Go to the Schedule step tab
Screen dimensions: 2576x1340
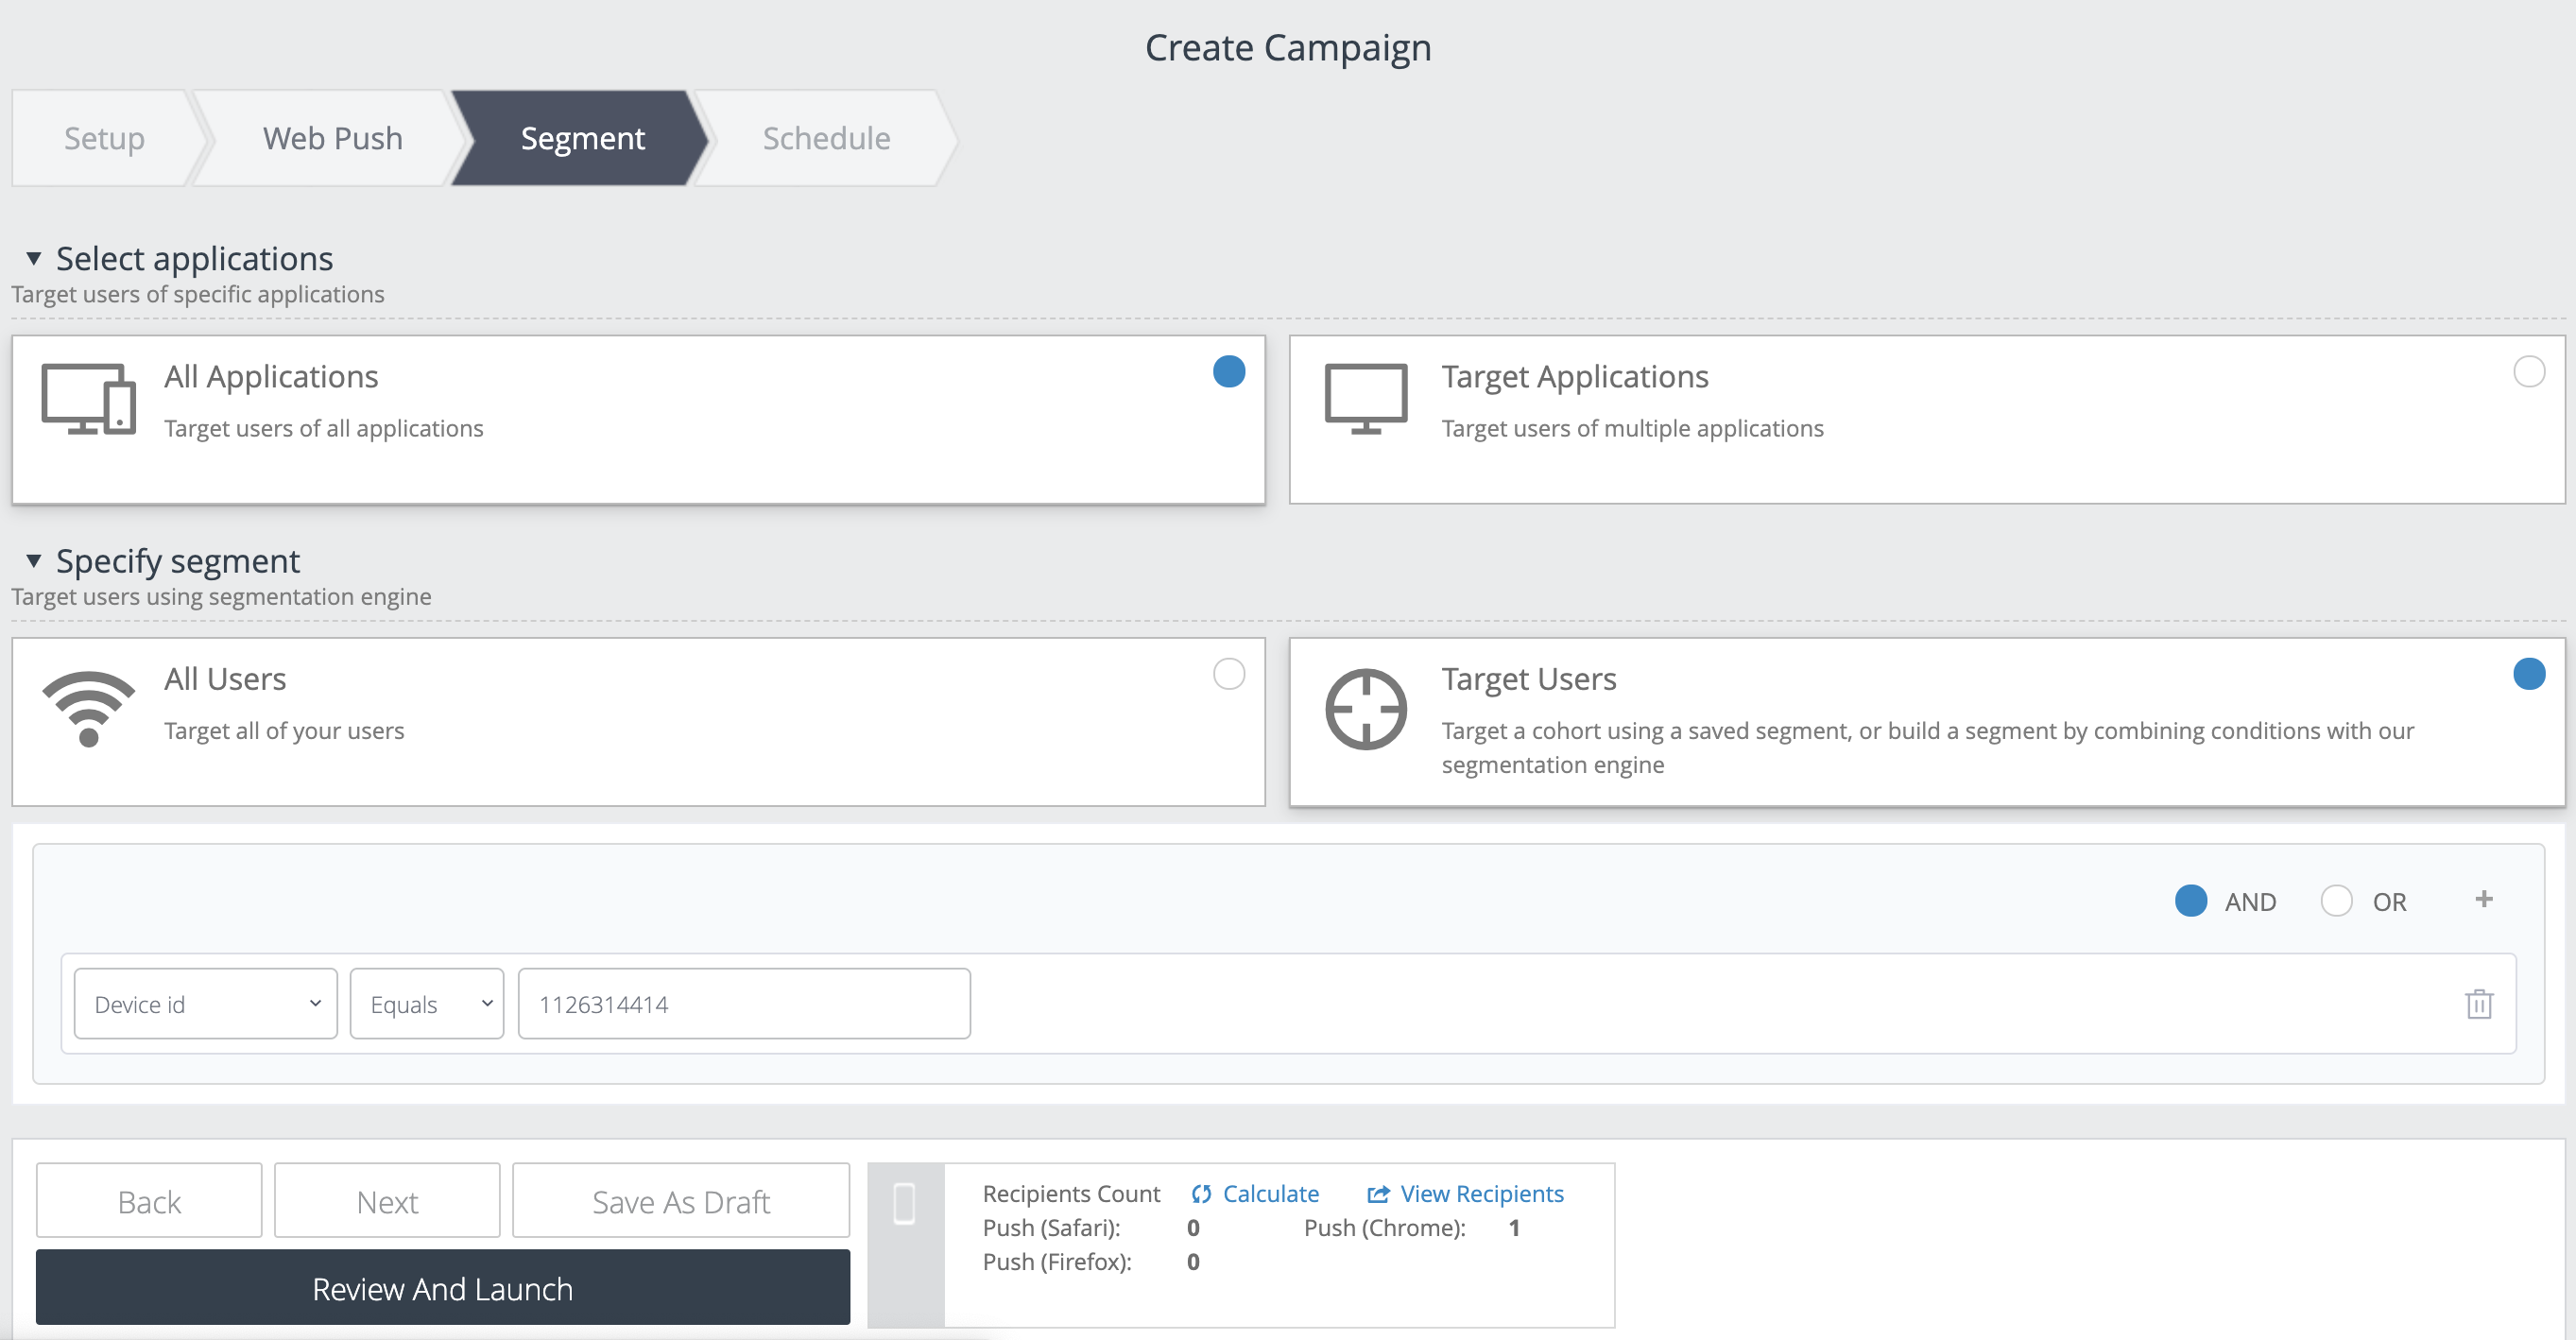[x=826, y=138]
